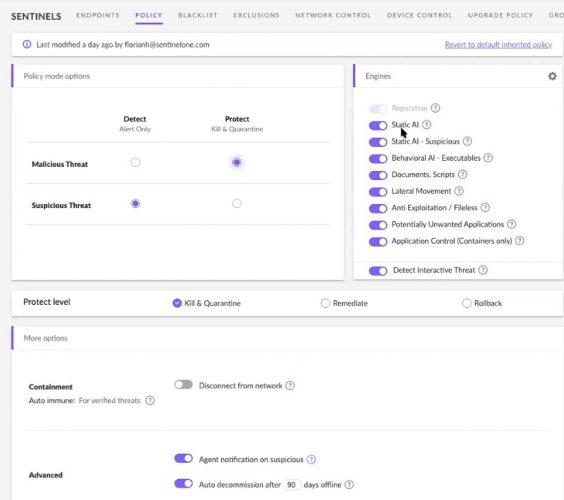The height and width of the screenshot is (500, 564).
Task: Select Kill & Quarantine protect level
Action: pos(177,303)
